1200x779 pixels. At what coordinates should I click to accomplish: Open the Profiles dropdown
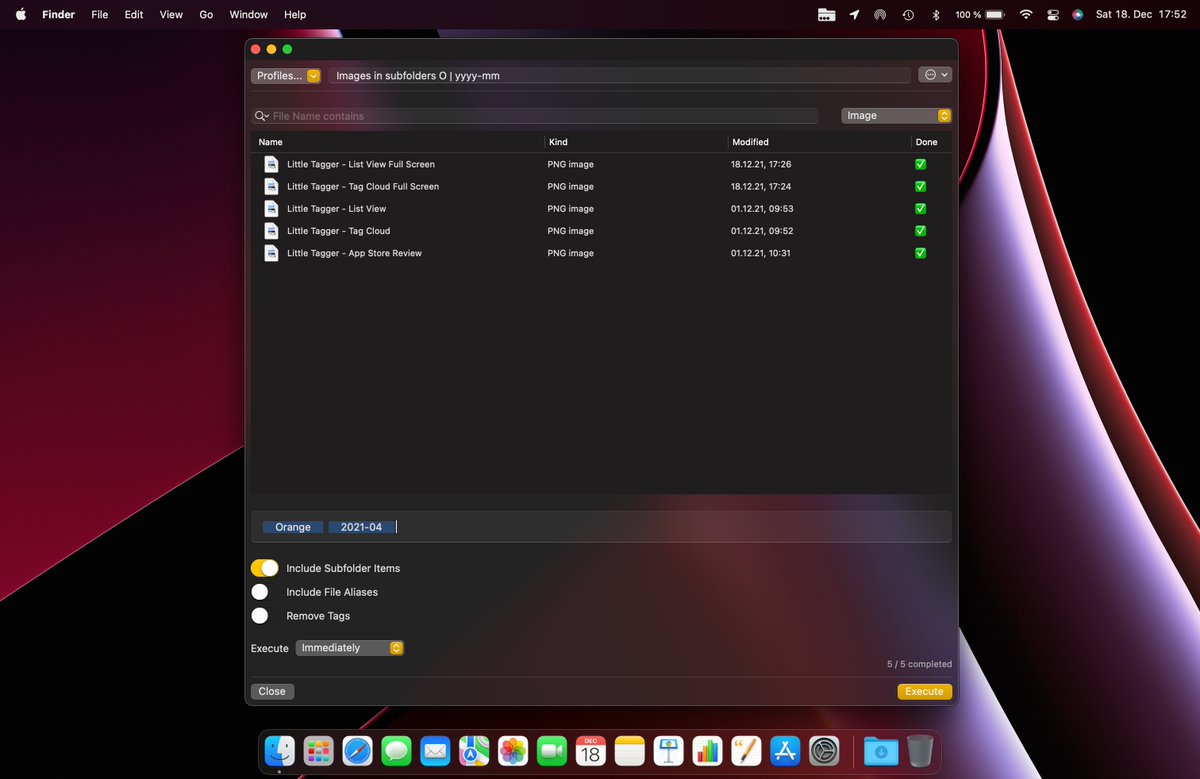click(286, 75)
